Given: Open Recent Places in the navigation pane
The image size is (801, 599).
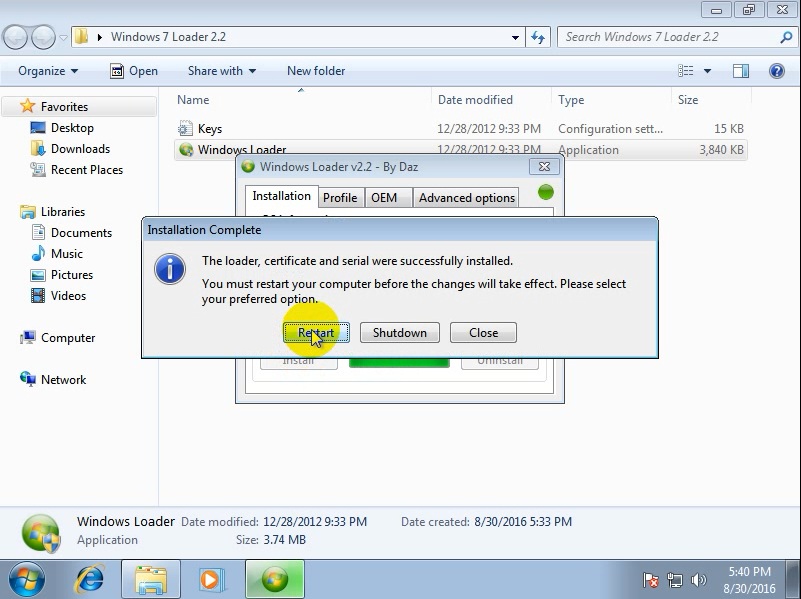Looking at the screenshot, I should [x=87, y=170].
